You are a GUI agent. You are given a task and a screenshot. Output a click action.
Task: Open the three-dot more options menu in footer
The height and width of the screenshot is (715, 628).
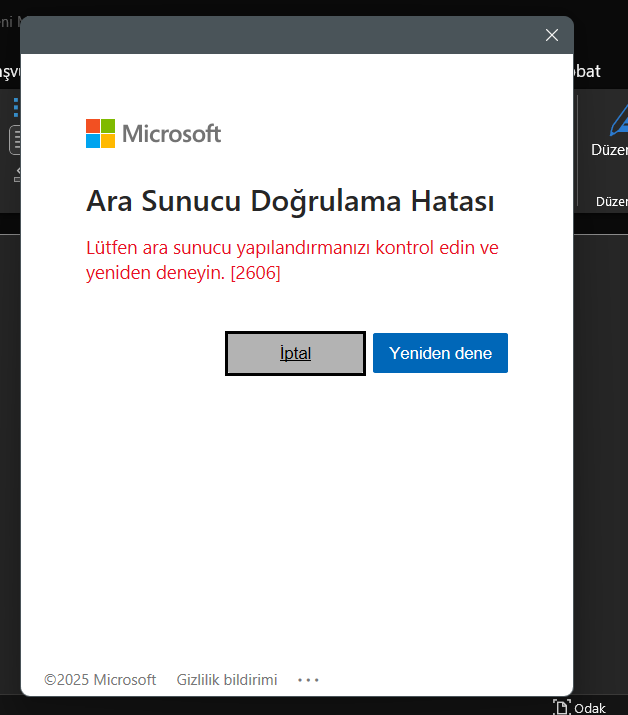coord(308,680)
